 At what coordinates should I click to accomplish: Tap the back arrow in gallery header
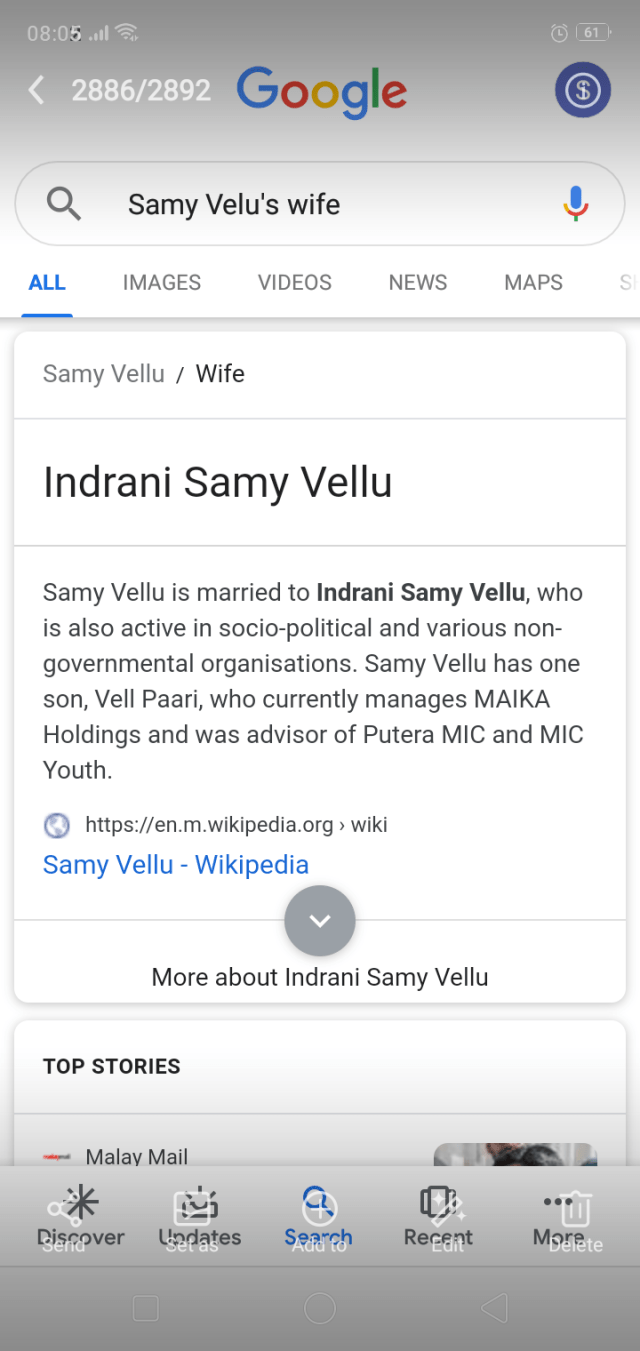37,91
